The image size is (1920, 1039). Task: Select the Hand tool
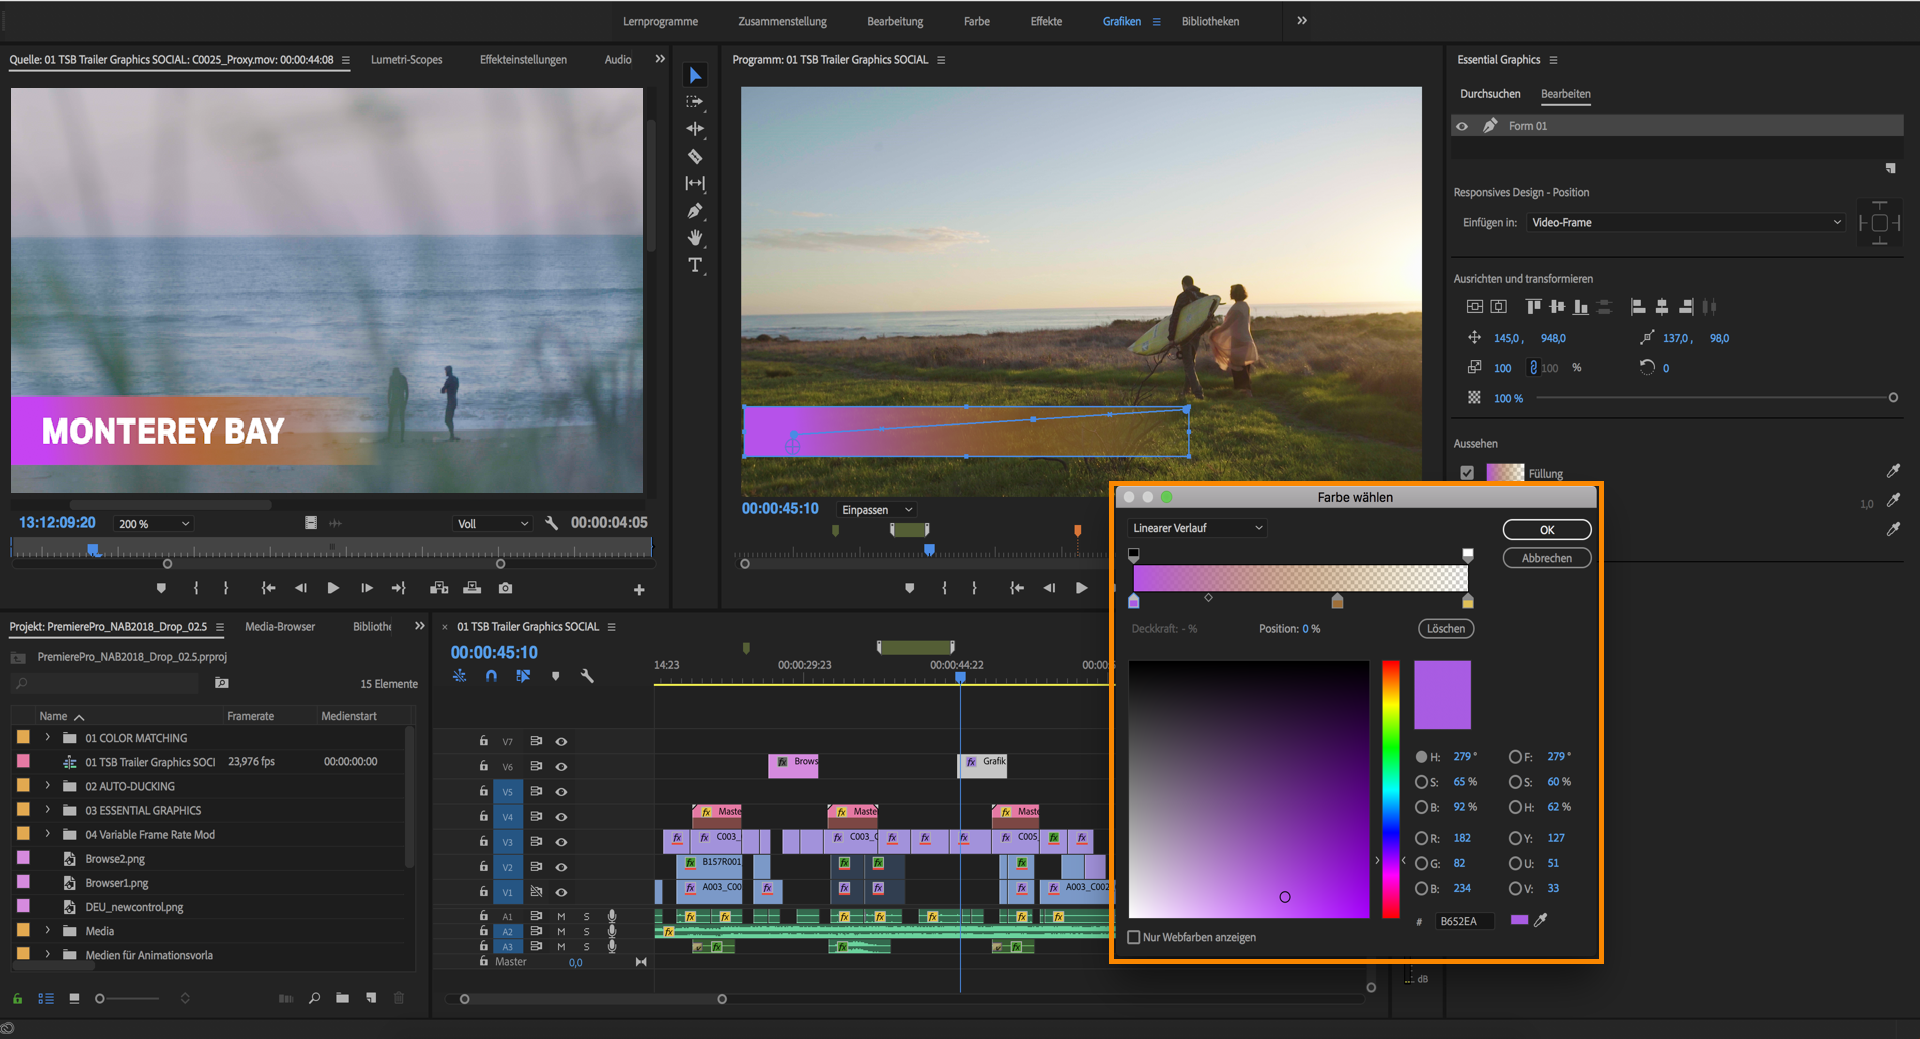tap(695, 238)
